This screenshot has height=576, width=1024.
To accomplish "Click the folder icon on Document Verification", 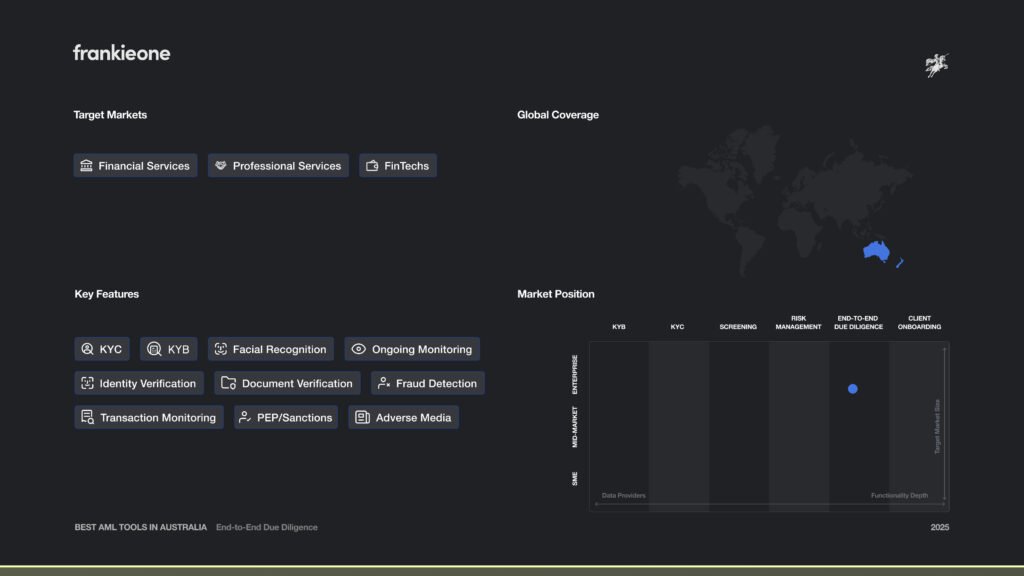I will [x=228, y=383].
